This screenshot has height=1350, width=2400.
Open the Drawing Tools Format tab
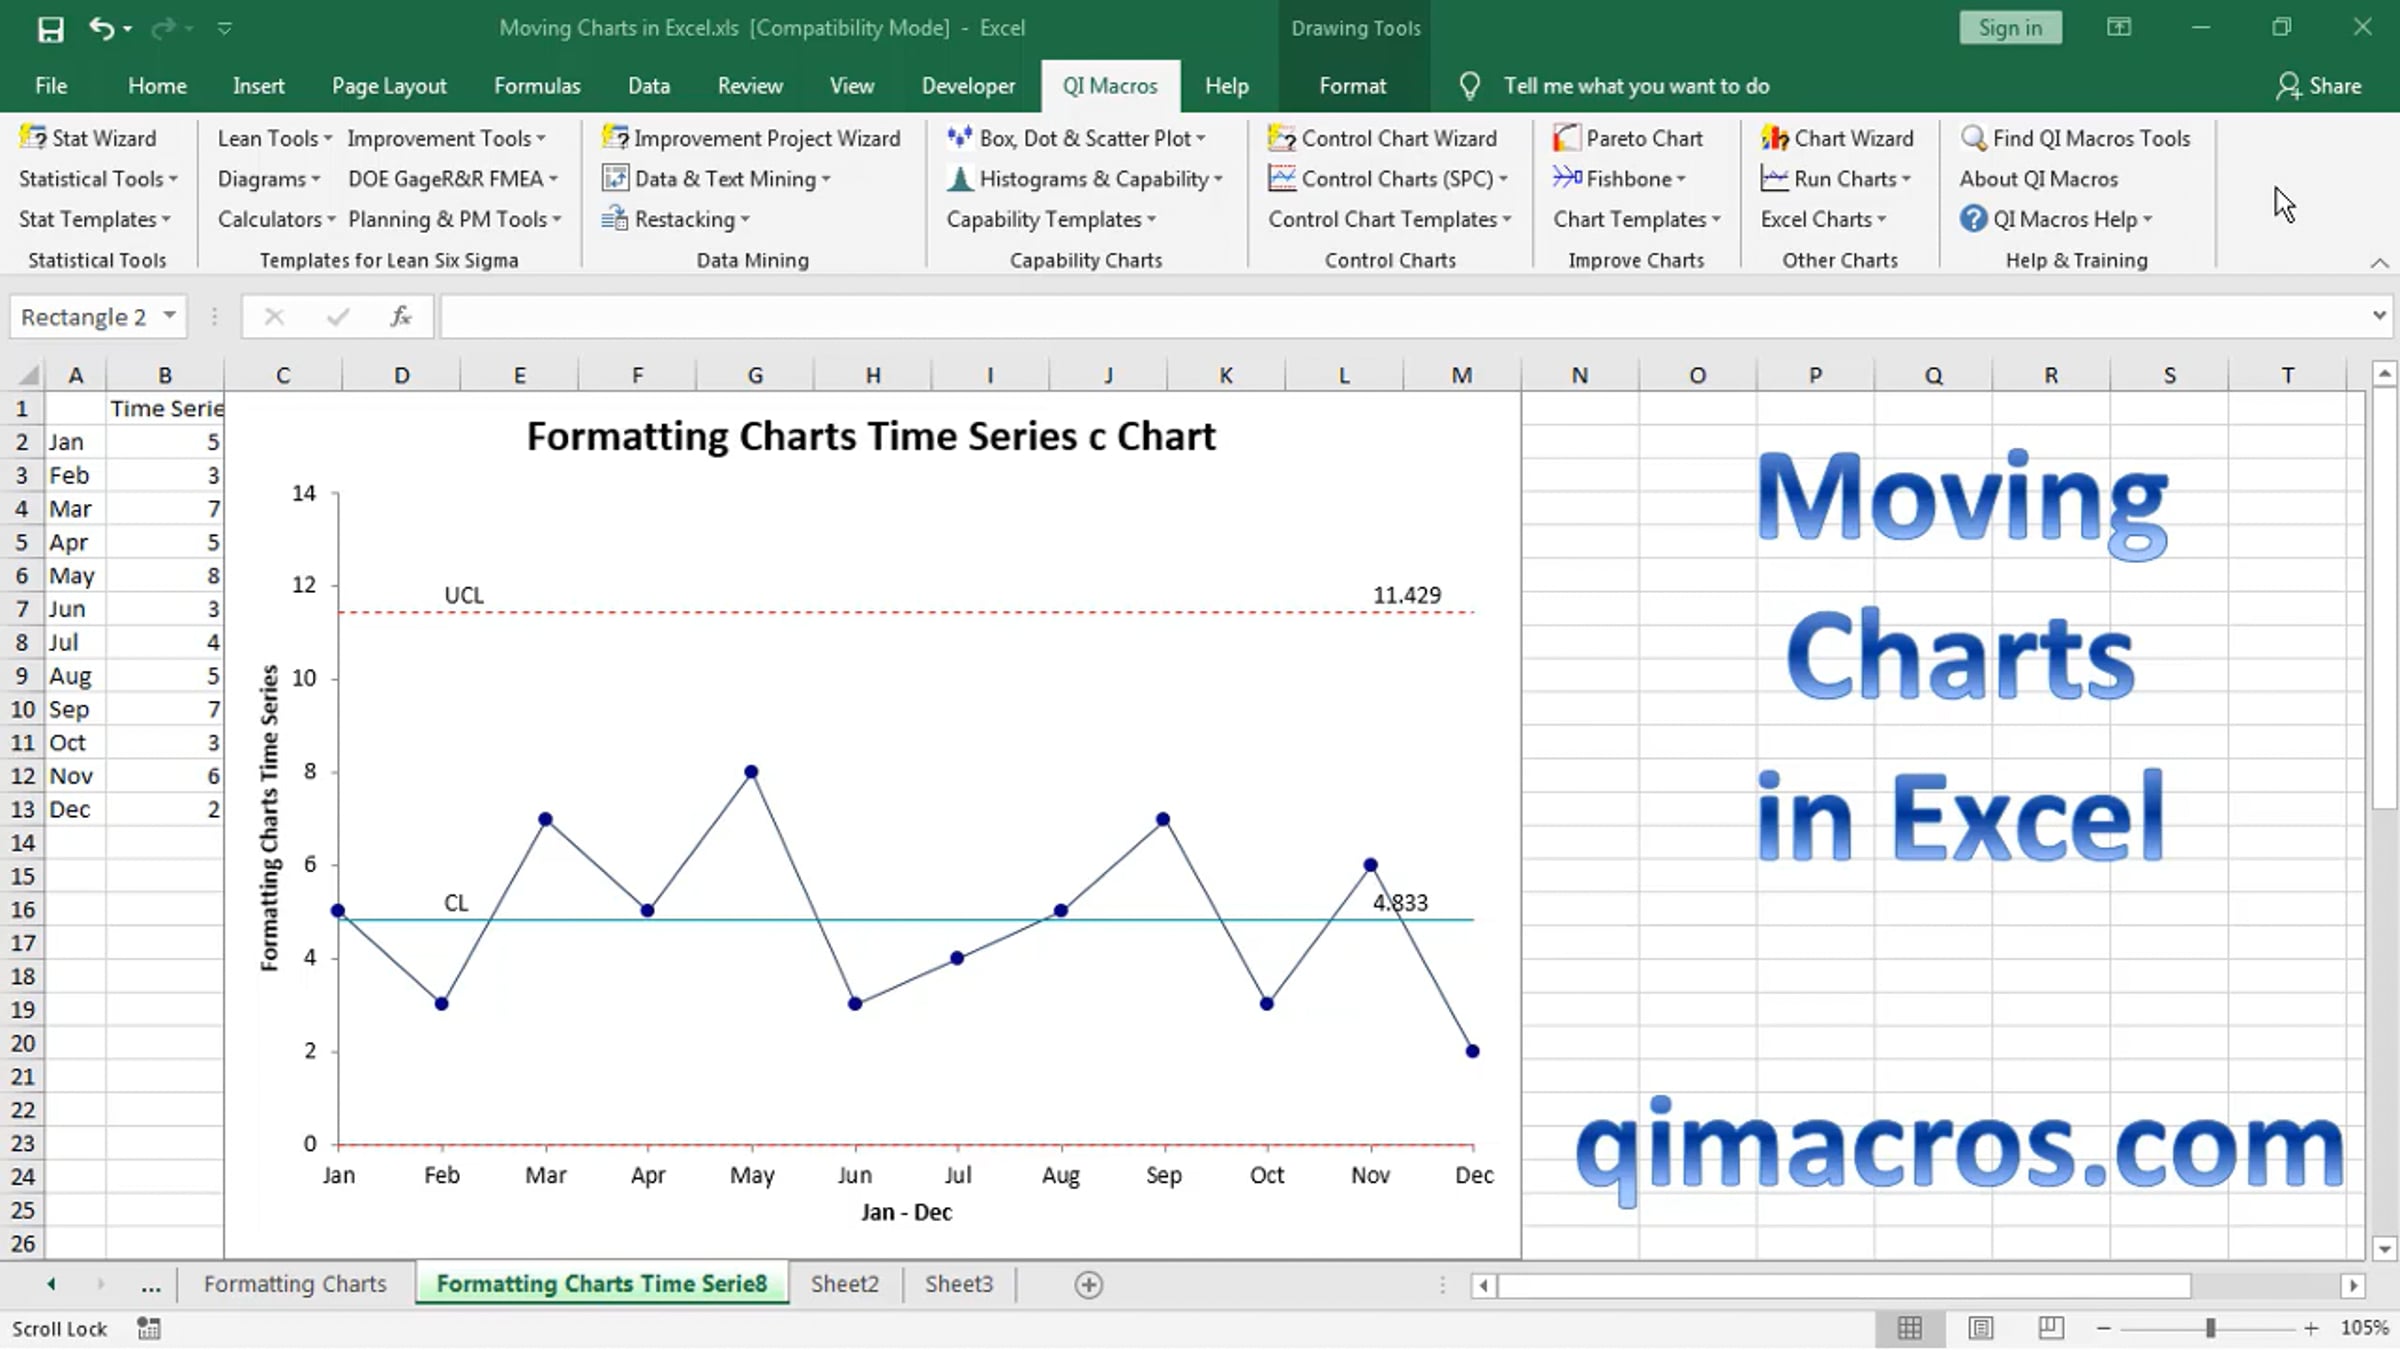1352,86
